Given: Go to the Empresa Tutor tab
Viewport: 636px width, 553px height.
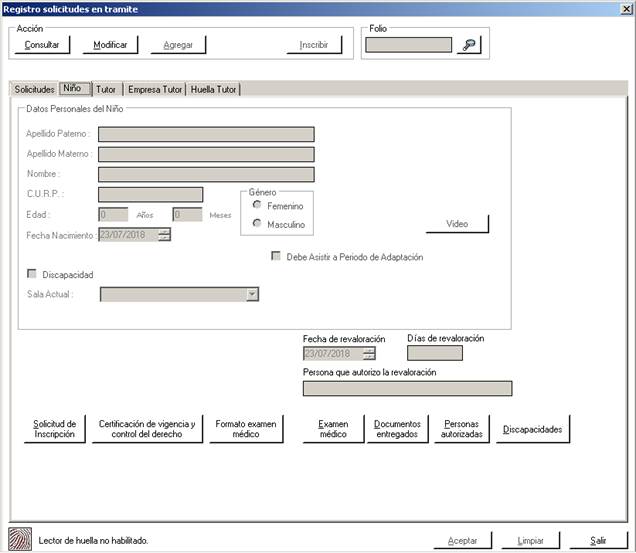Looking at the screenshot, I should click(x=155, y=89).
